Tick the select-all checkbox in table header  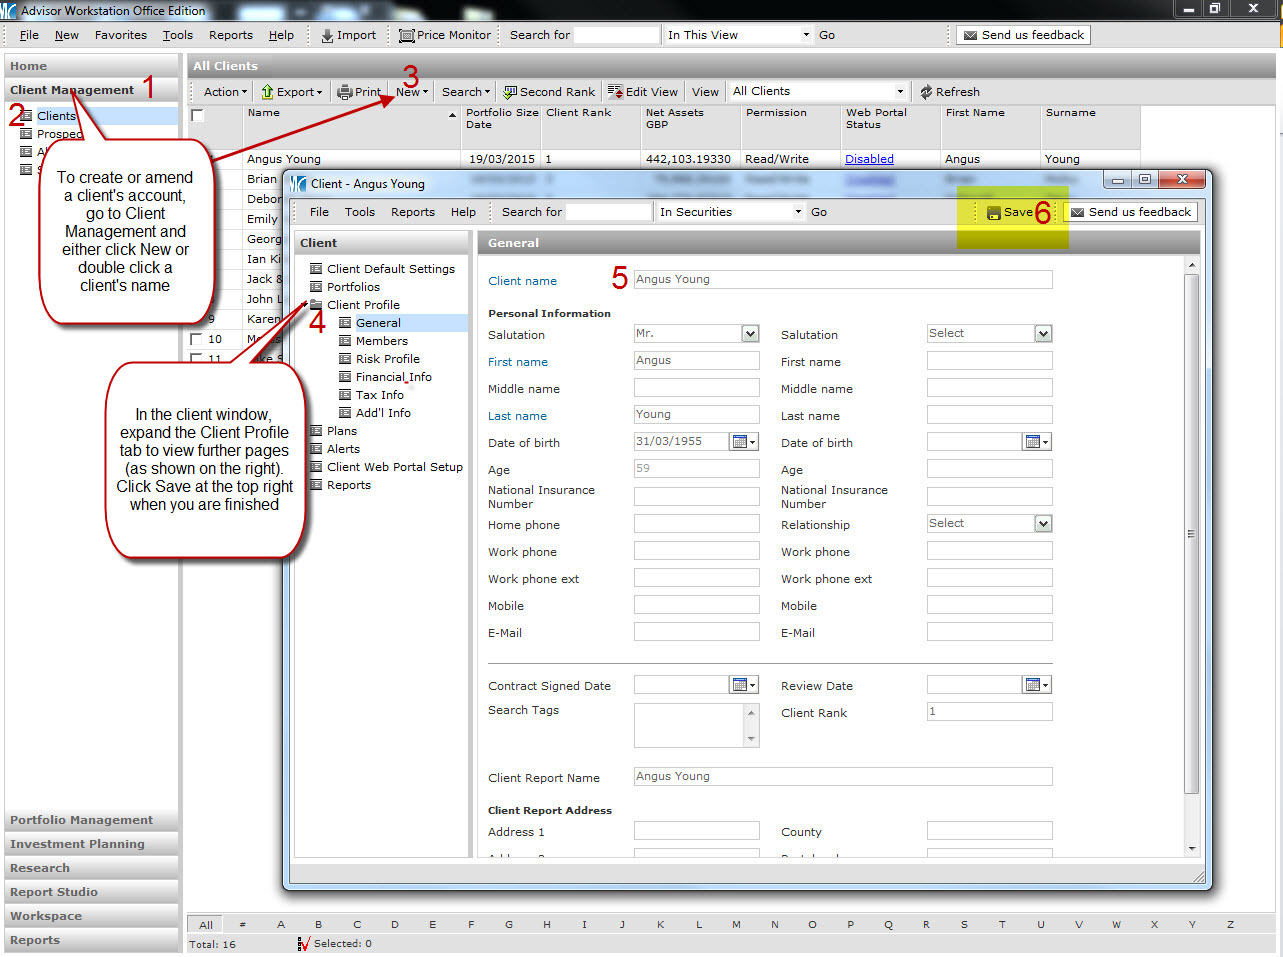click(198, 116)
